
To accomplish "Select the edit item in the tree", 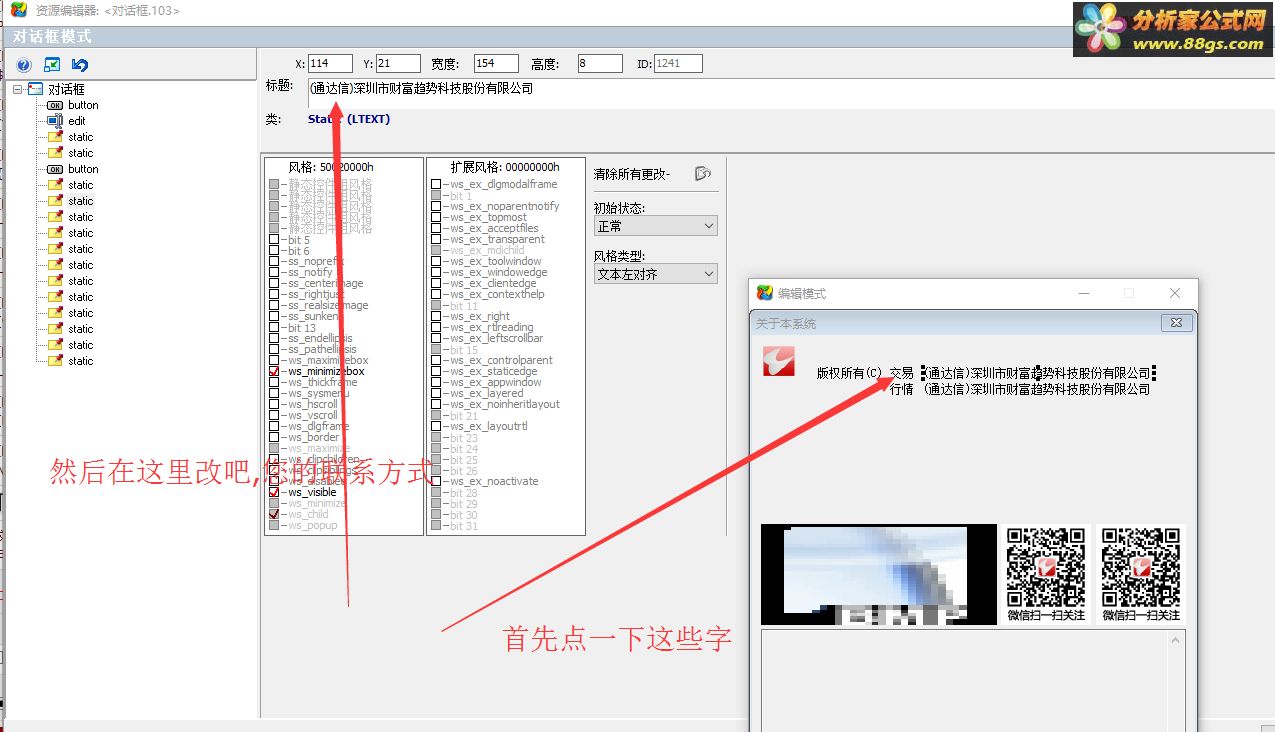I will coord(77,121).
